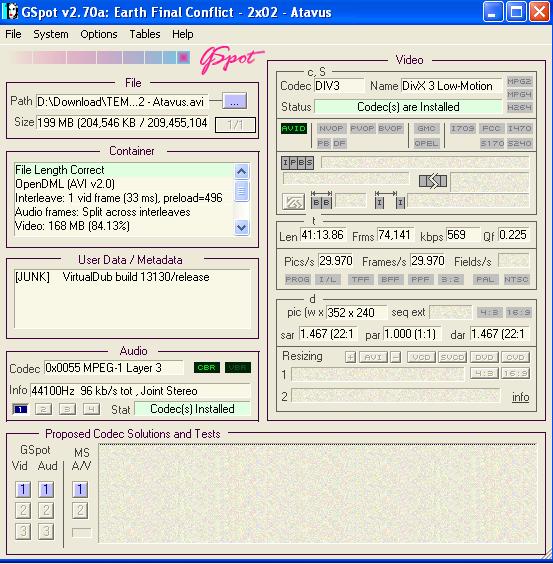The width and height of the screenshot is (553, 564).
Task: Click the green CBR audio indicator
Action: coord(207,368)
